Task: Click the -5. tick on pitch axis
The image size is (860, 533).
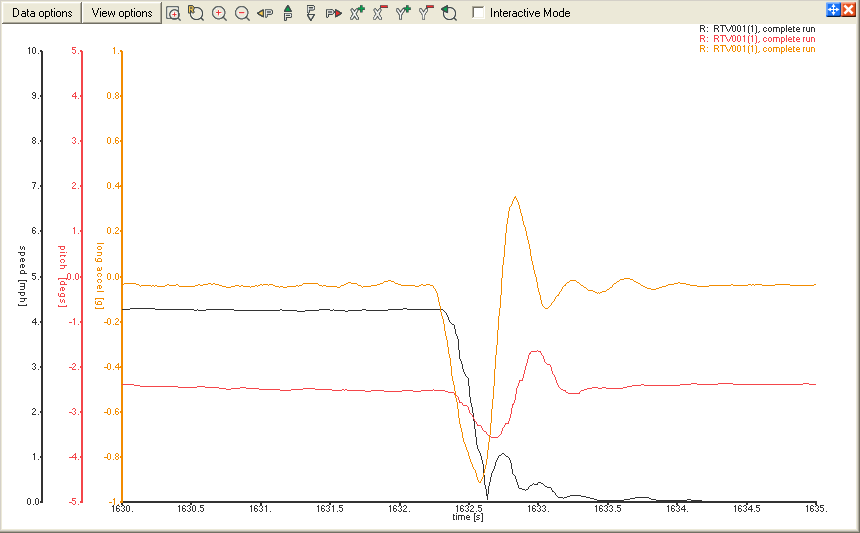Action: click(x=75, y=501)
